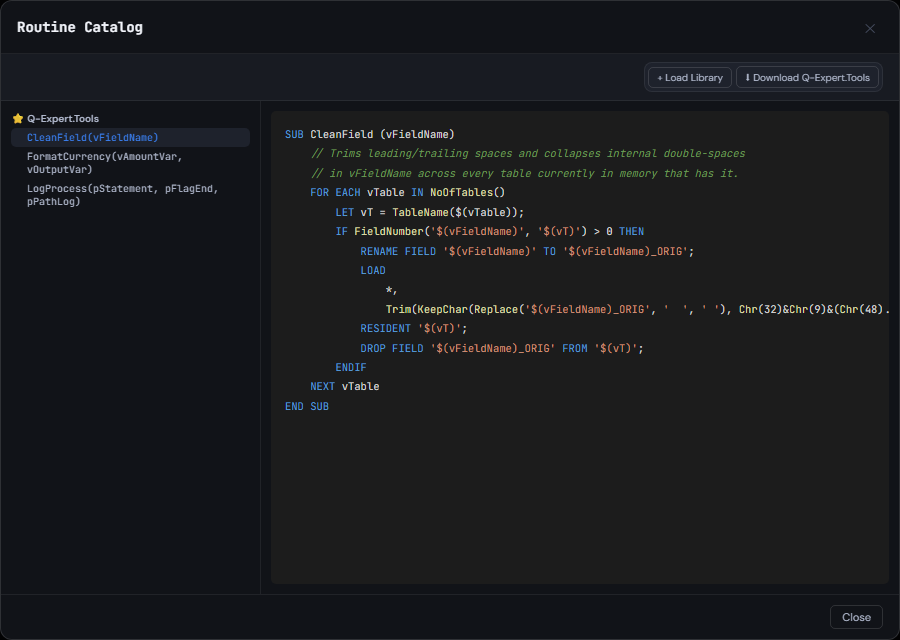The image size is (900, 640).
Task: Close the Routine Catalog with the X icon
Action: click(870, 28)
